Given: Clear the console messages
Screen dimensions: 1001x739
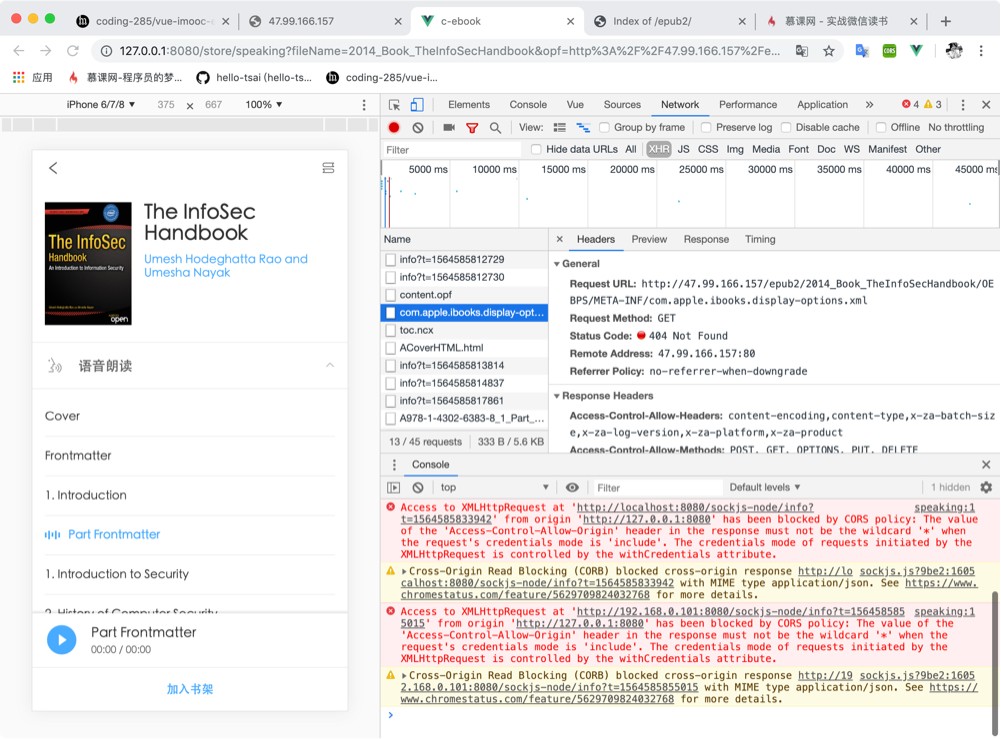Looking at the screenshot, I should point(418,488).
